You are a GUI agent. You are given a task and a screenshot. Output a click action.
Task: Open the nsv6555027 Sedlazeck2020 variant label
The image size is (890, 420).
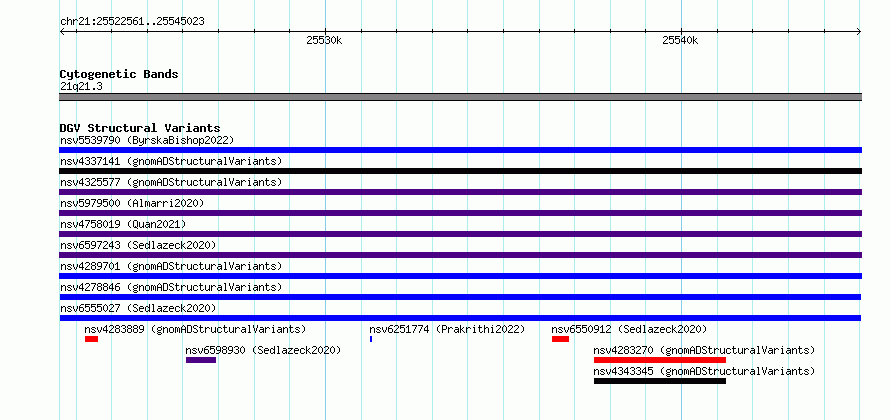pyautogui.click(x=138, y=308)
